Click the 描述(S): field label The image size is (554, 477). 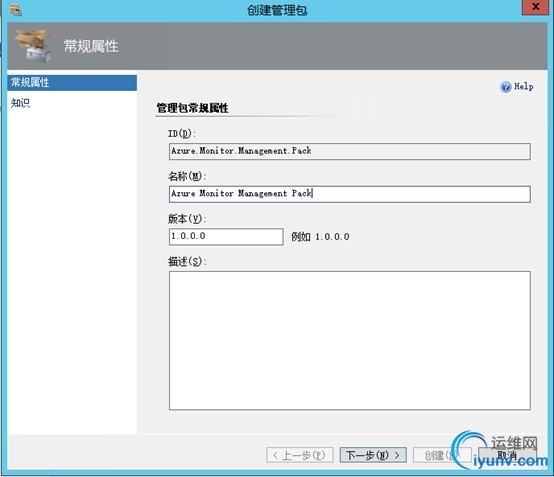coord(187,261)
